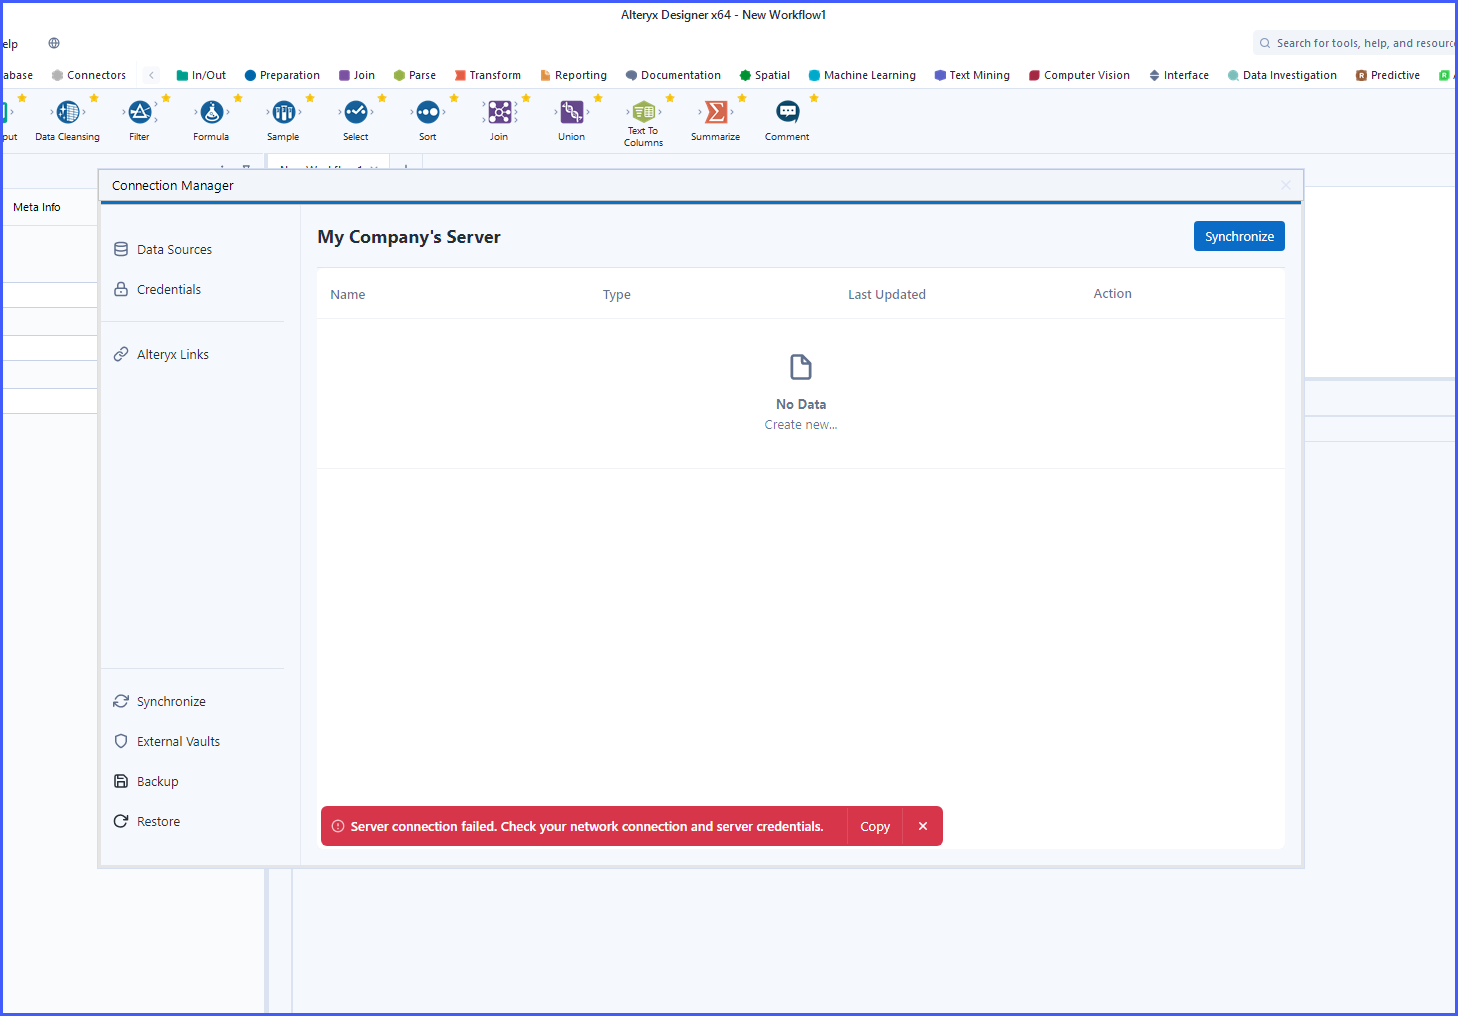Select the Filter tool icon

[140, 112]
